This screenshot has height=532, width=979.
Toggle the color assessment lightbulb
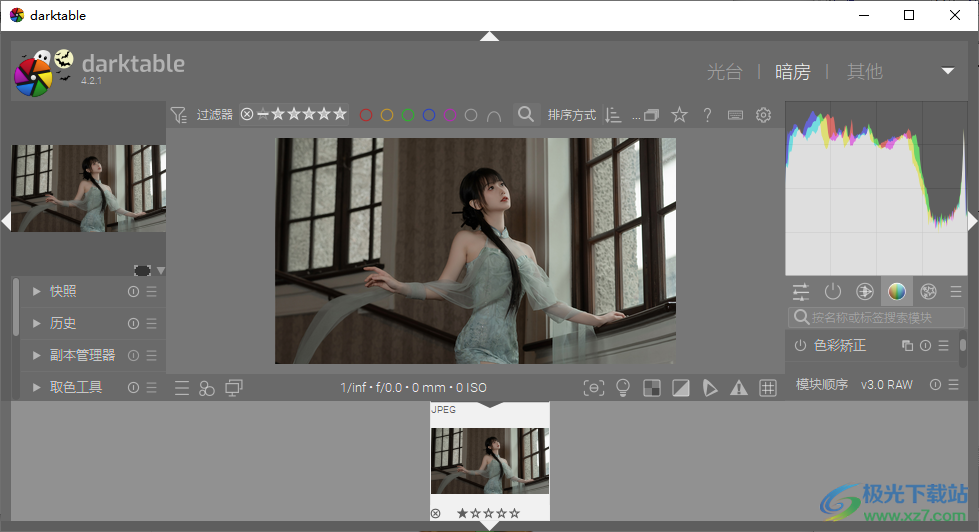click(622, 388)
